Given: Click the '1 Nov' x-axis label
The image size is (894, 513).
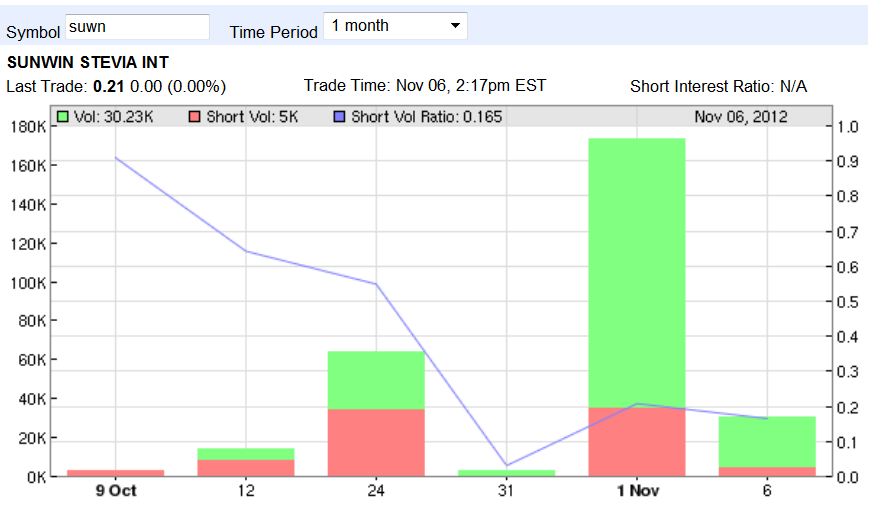Looking at the screenshot, I should tap(637, 491).
